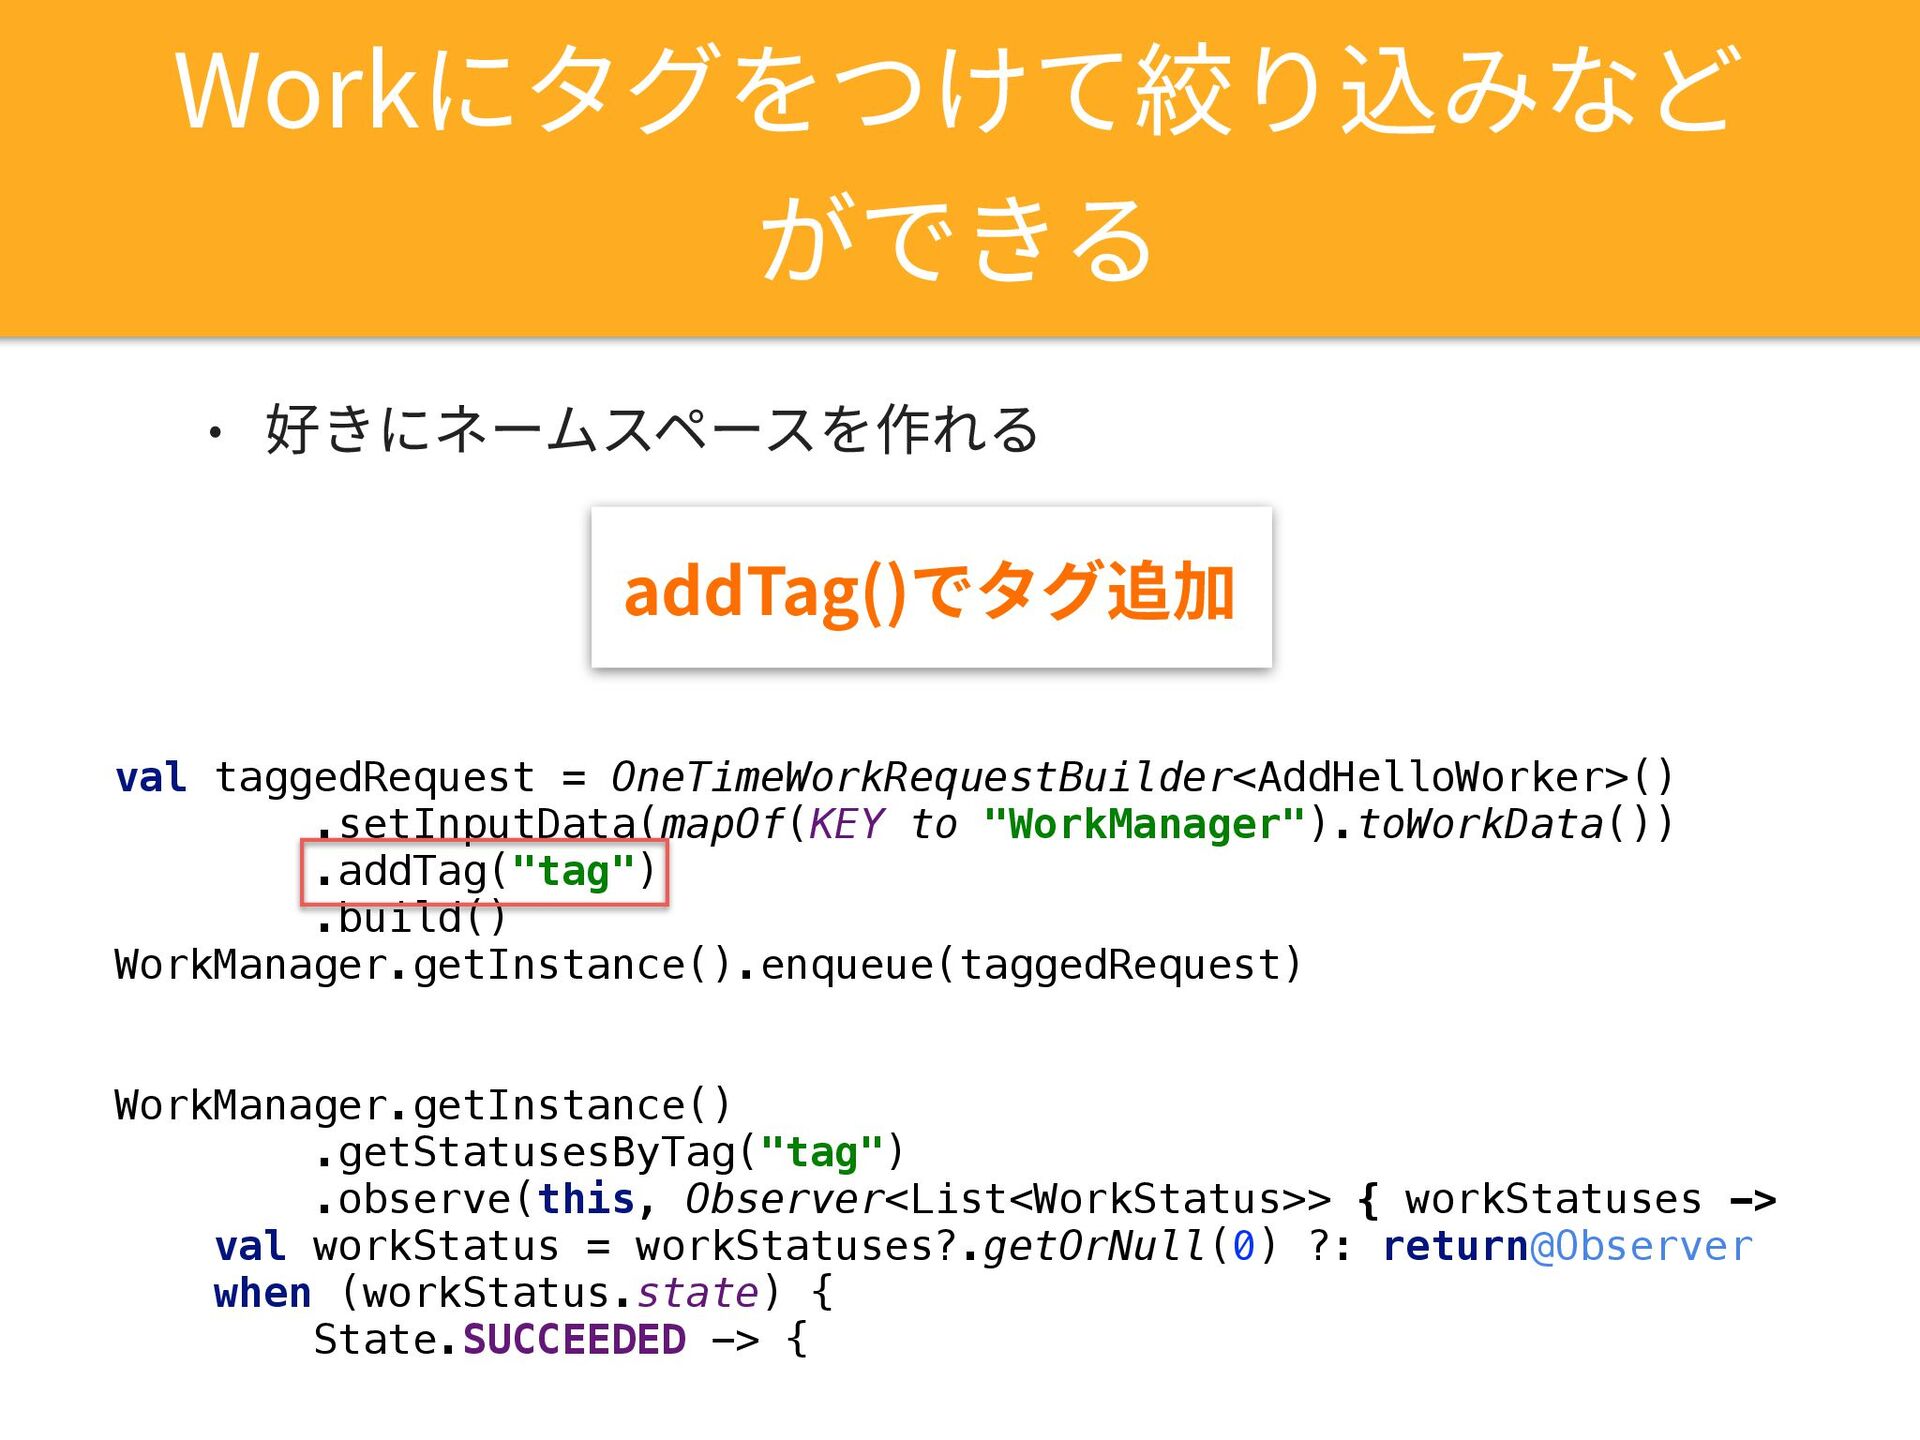Click the taggedRequest variable declaration
The height and width of the screenshot is (1440, 1920).
tap(374, 778)
